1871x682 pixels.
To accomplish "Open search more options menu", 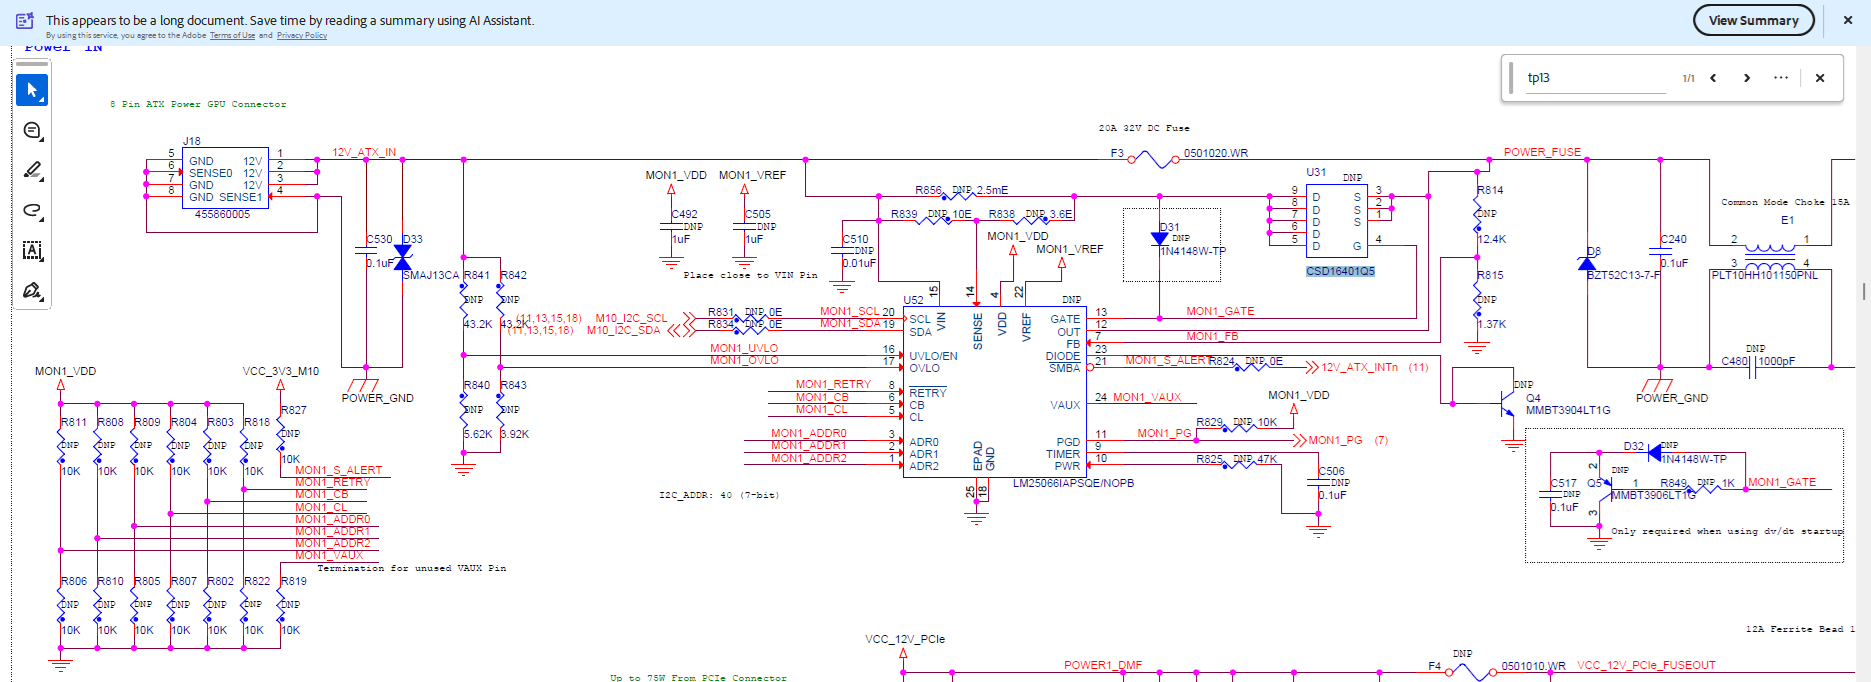I will [x=1781, y=78].
